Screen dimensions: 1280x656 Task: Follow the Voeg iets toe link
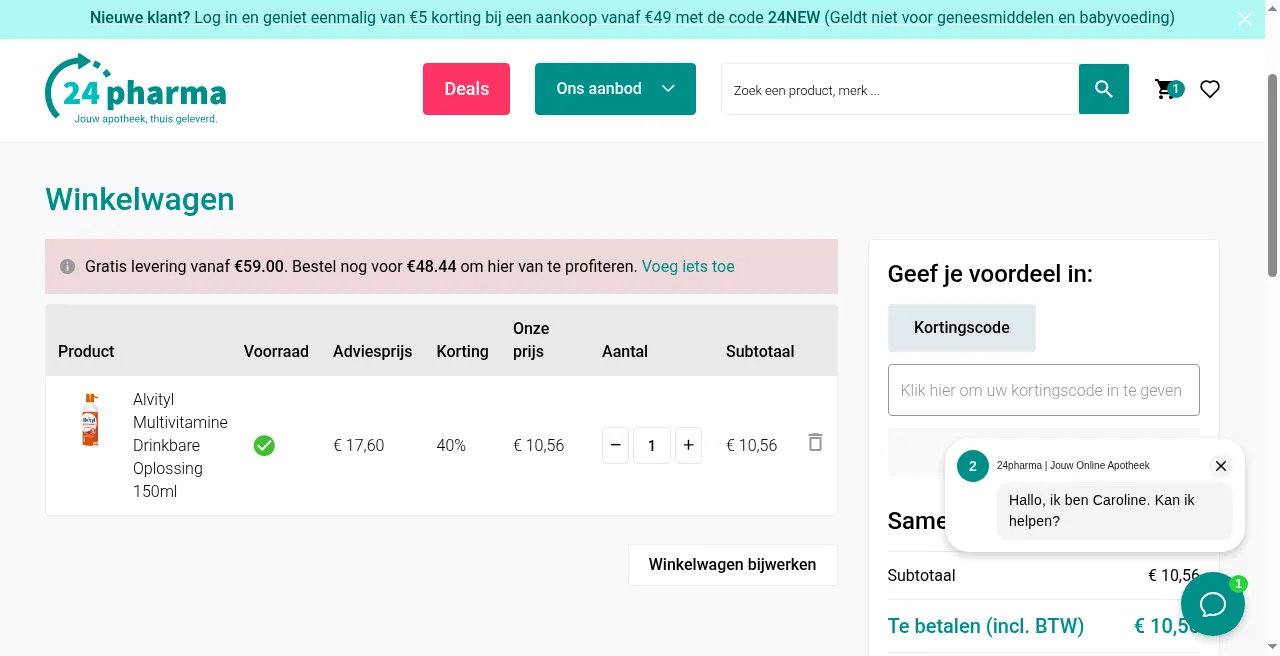click(688, 267)
